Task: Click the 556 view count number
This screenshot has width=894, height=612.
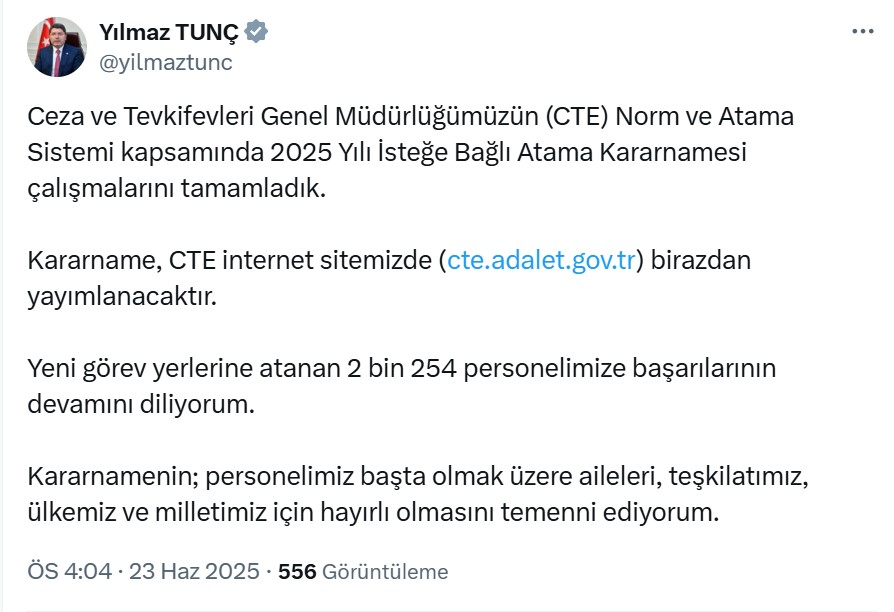Action: tap(297, 572)
